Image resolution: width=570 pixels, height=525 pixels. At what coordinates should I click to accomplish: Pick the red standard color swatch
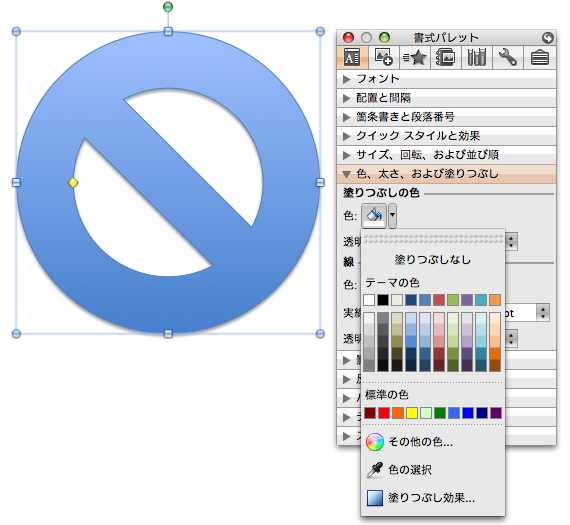(x=384, y=413)
